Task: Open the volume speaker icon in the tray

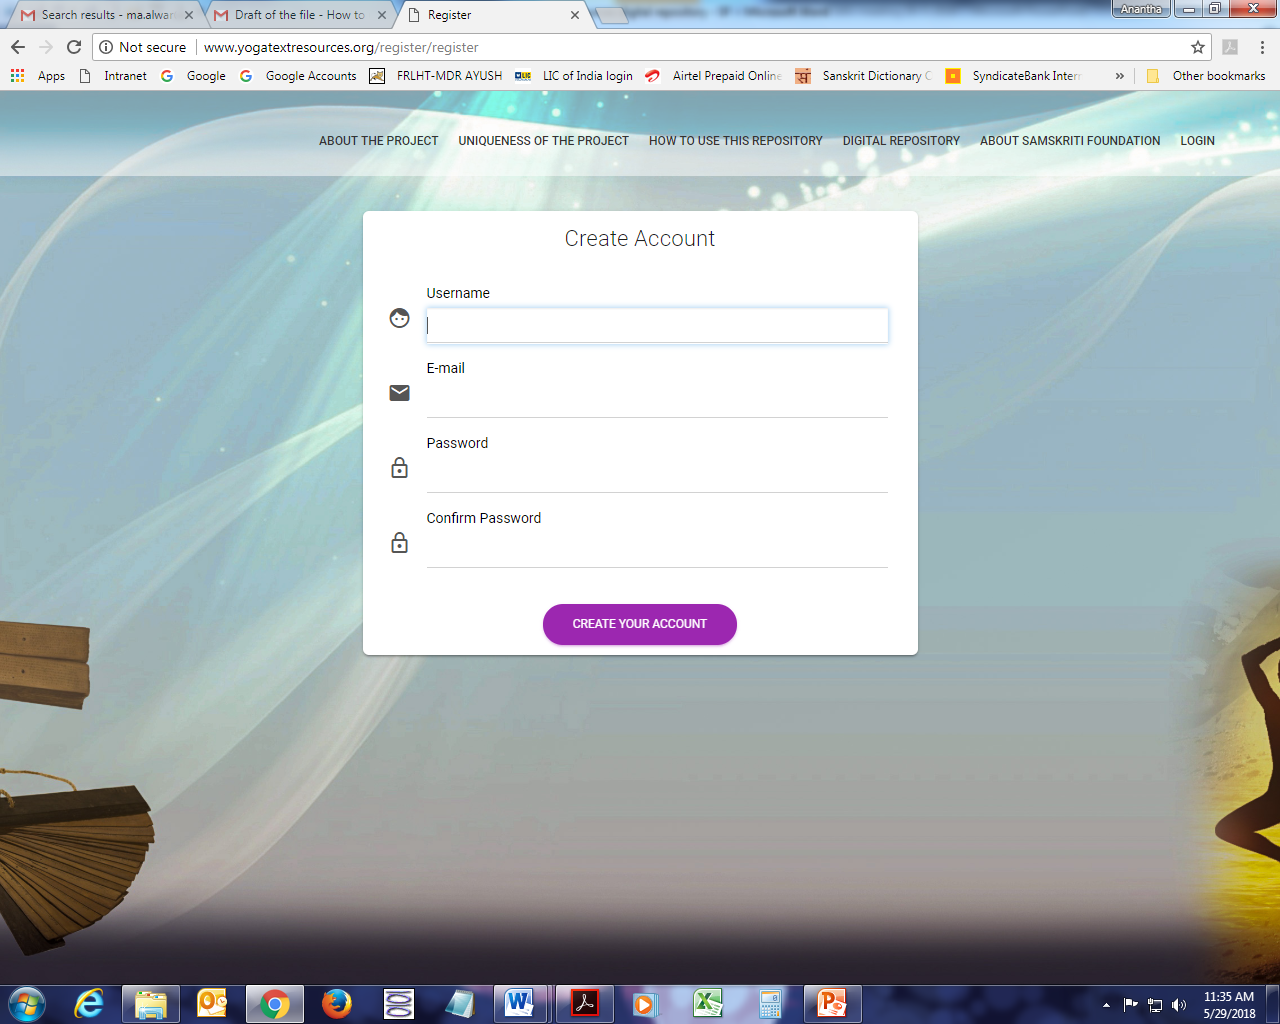Action: click(1179, 1005)
